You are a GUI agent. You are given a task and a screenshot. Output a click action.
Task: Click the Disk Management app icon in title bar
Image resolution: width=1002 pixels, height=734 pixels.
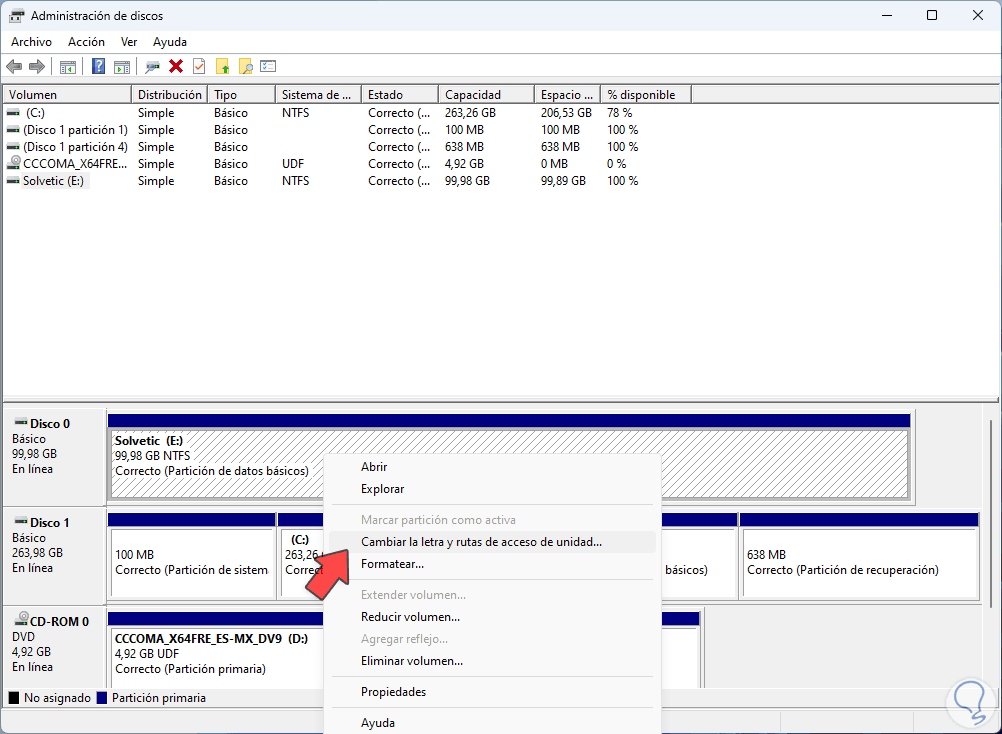point(17,15)
